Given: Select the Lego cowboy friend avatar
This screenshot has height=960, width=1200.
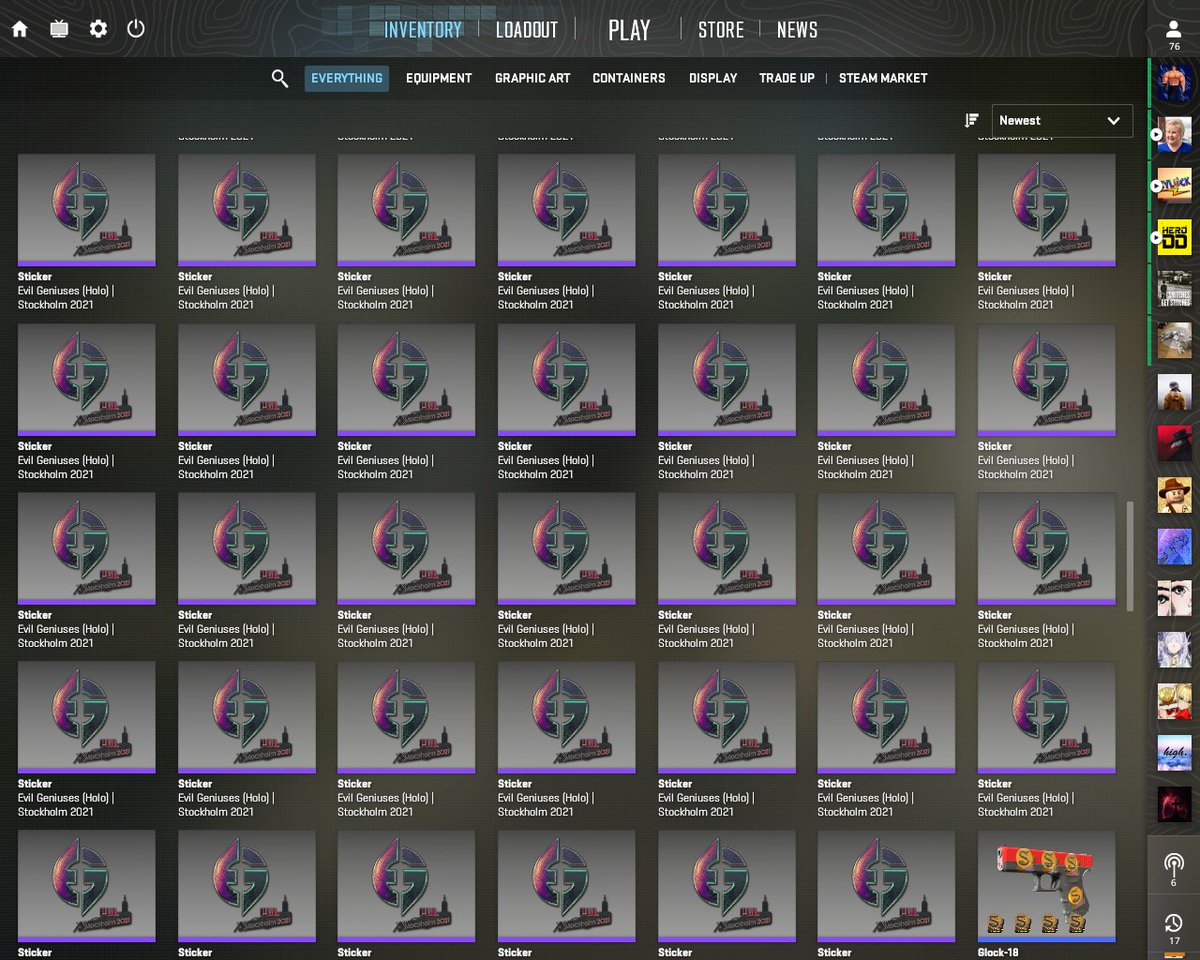Looking at the screenshot, I should point(1174,495).
